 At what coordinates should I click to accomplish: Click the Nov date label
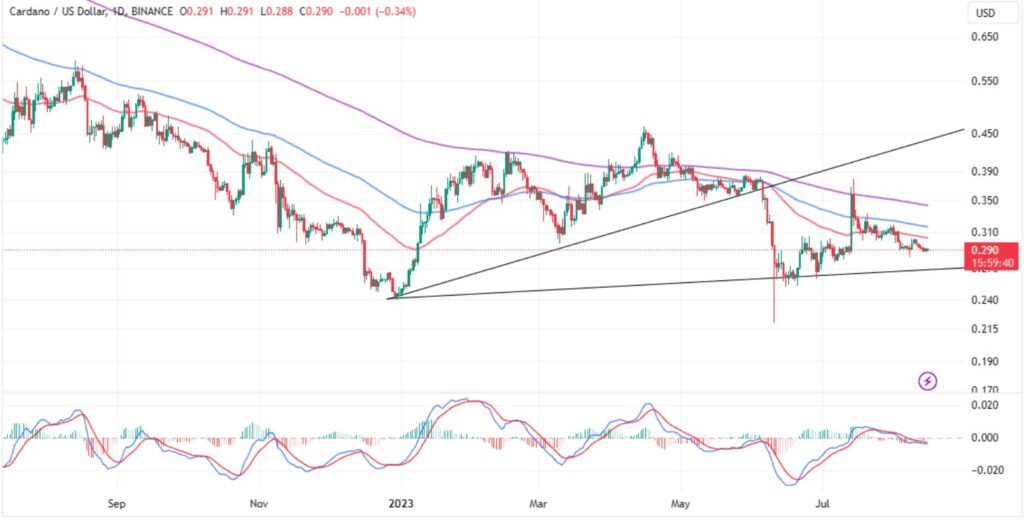pyautogui.click(x=259, y=504)
